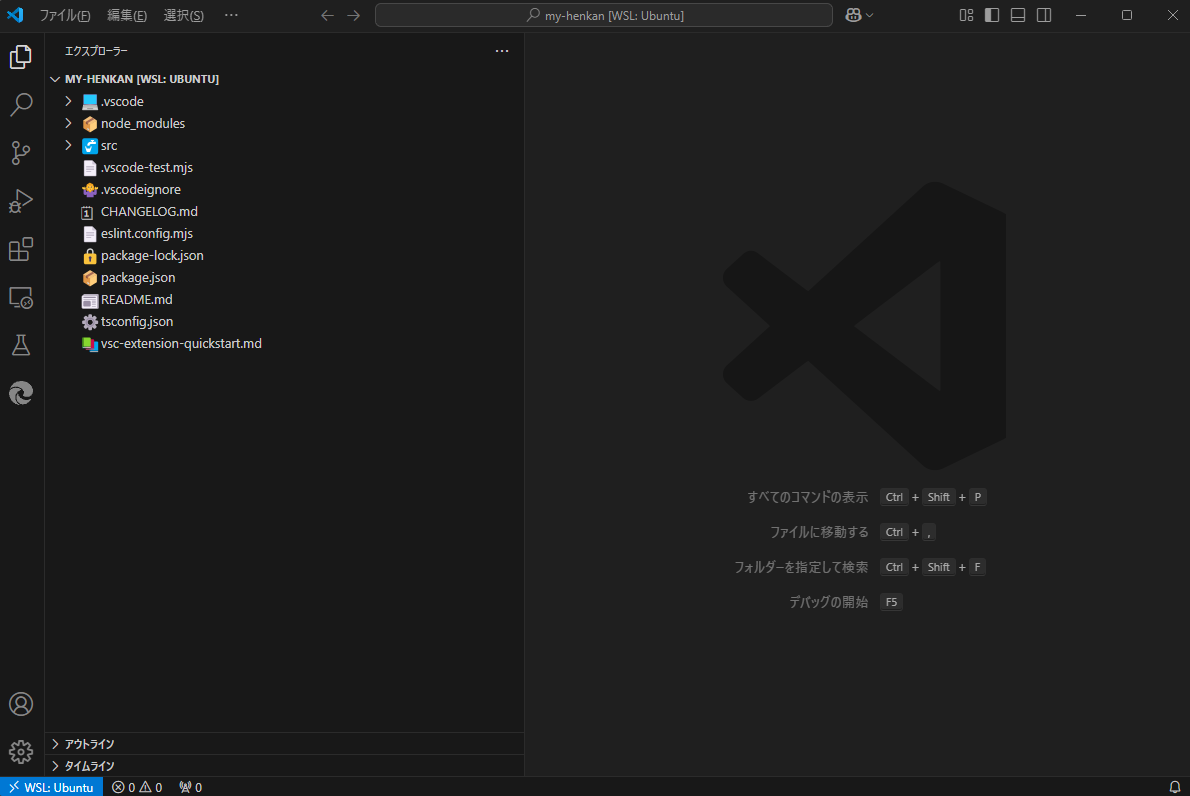Open the Manage gear icon
1190x796 pixels.
pos(21,752)
